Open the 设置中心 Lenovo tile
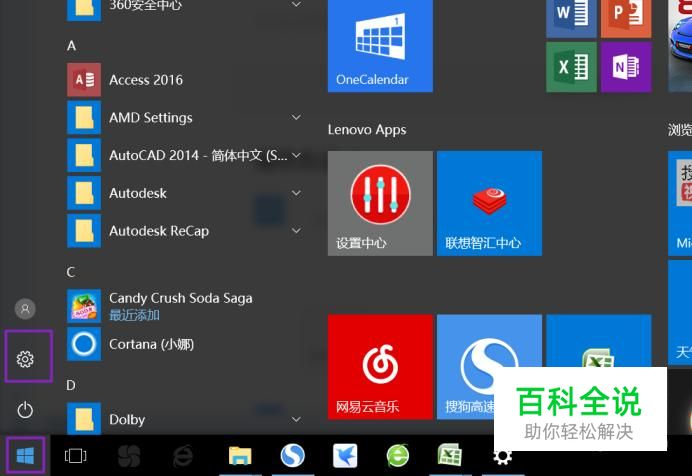The width and height of the screenshot is (692, 476). [380, 203]
